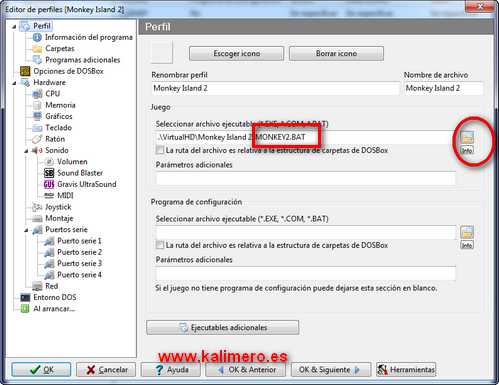Click the Programas adicionales icon
Image resolution: width=499 pixels, height=385 pixels.
point(37,60)
